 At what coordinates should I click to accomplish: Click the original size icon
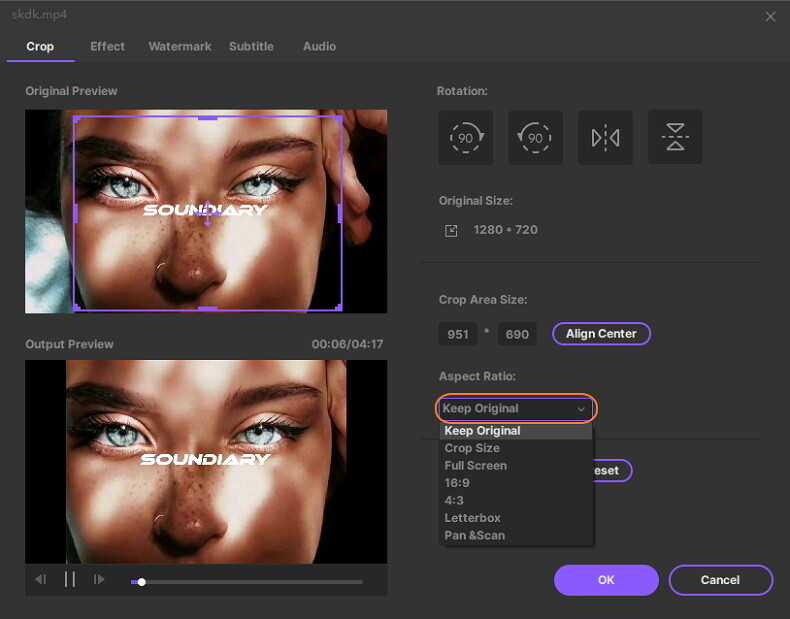(x=451, y=230)
